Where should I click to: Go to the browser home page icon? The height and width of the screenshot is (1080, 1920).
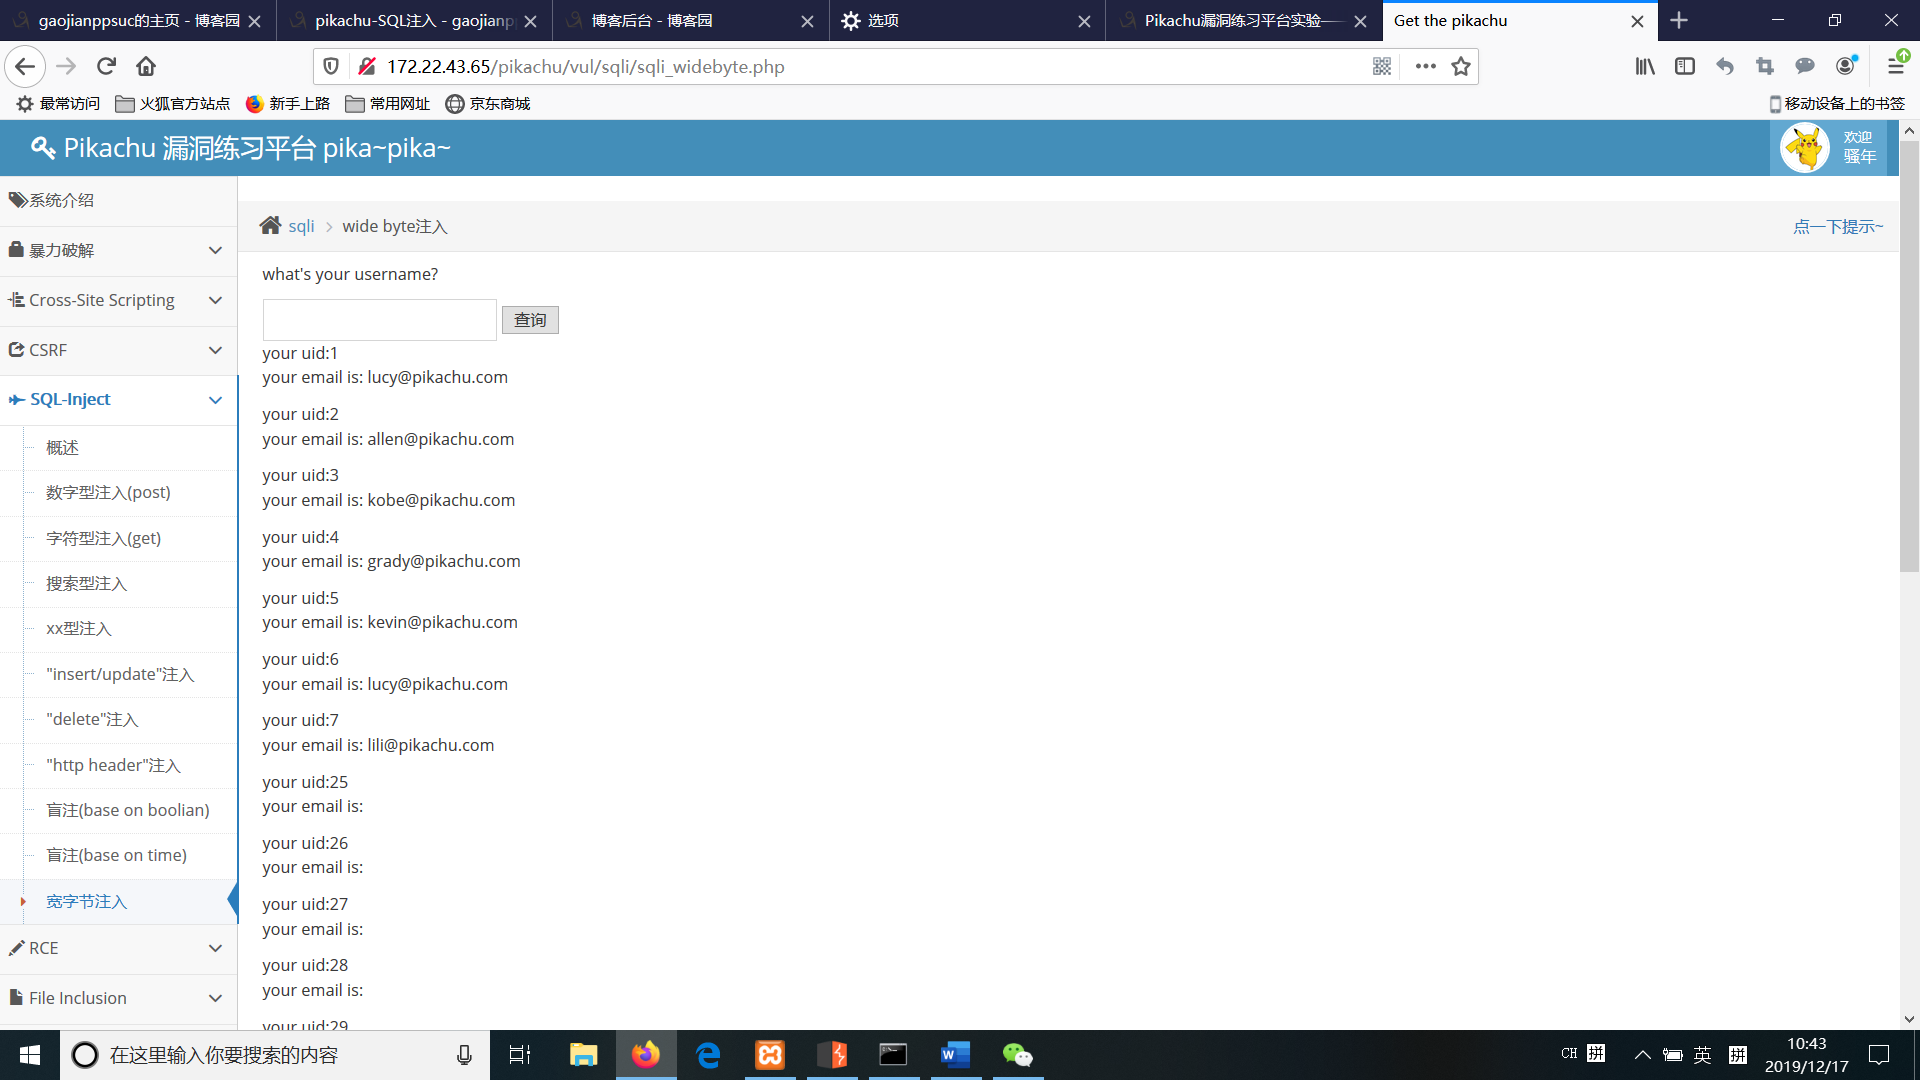coord(146,66)
